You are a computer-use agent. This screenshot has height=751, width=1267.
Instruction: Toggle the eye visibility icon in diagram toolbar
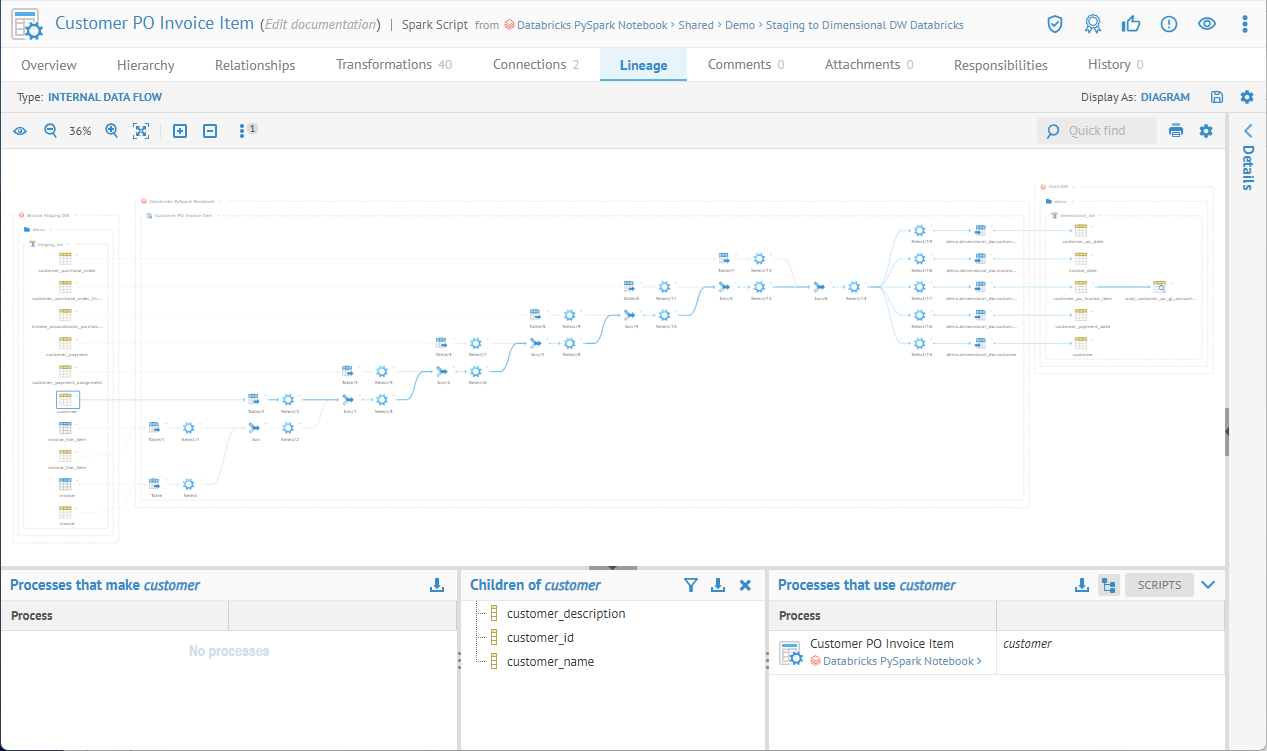(x=20, y=131)
